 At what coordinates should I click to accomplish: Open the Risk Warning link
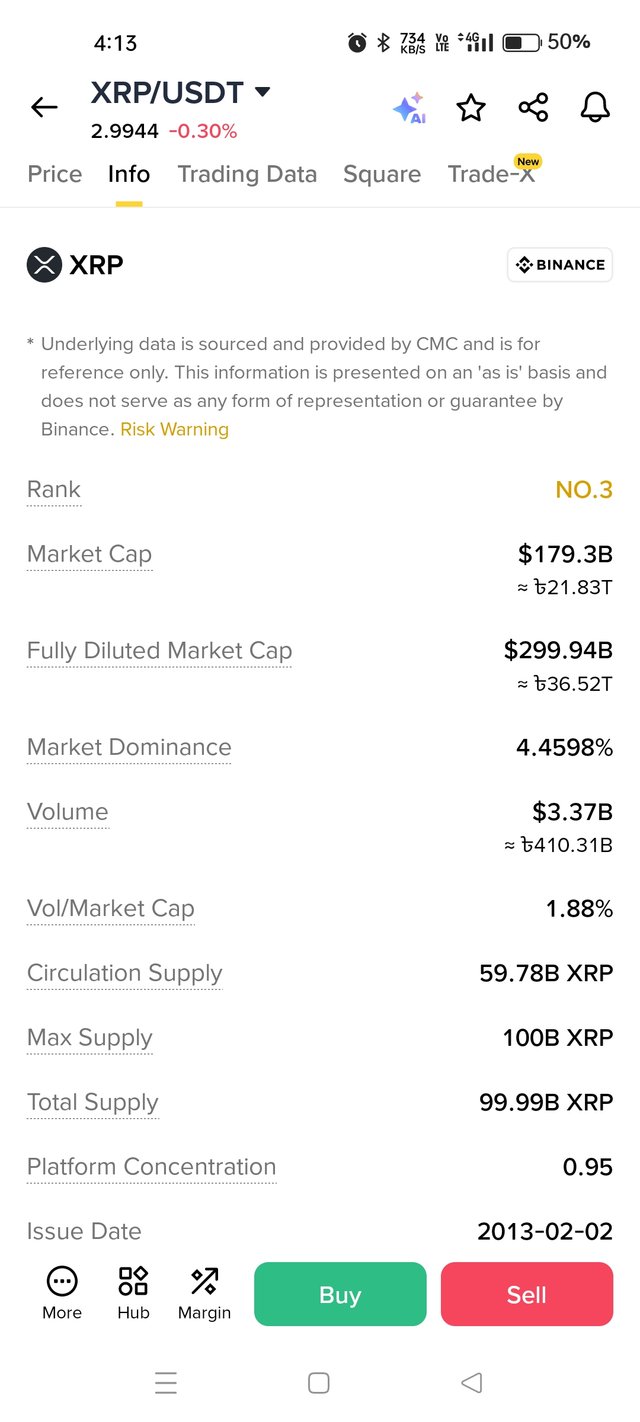(x=175, y=429)
